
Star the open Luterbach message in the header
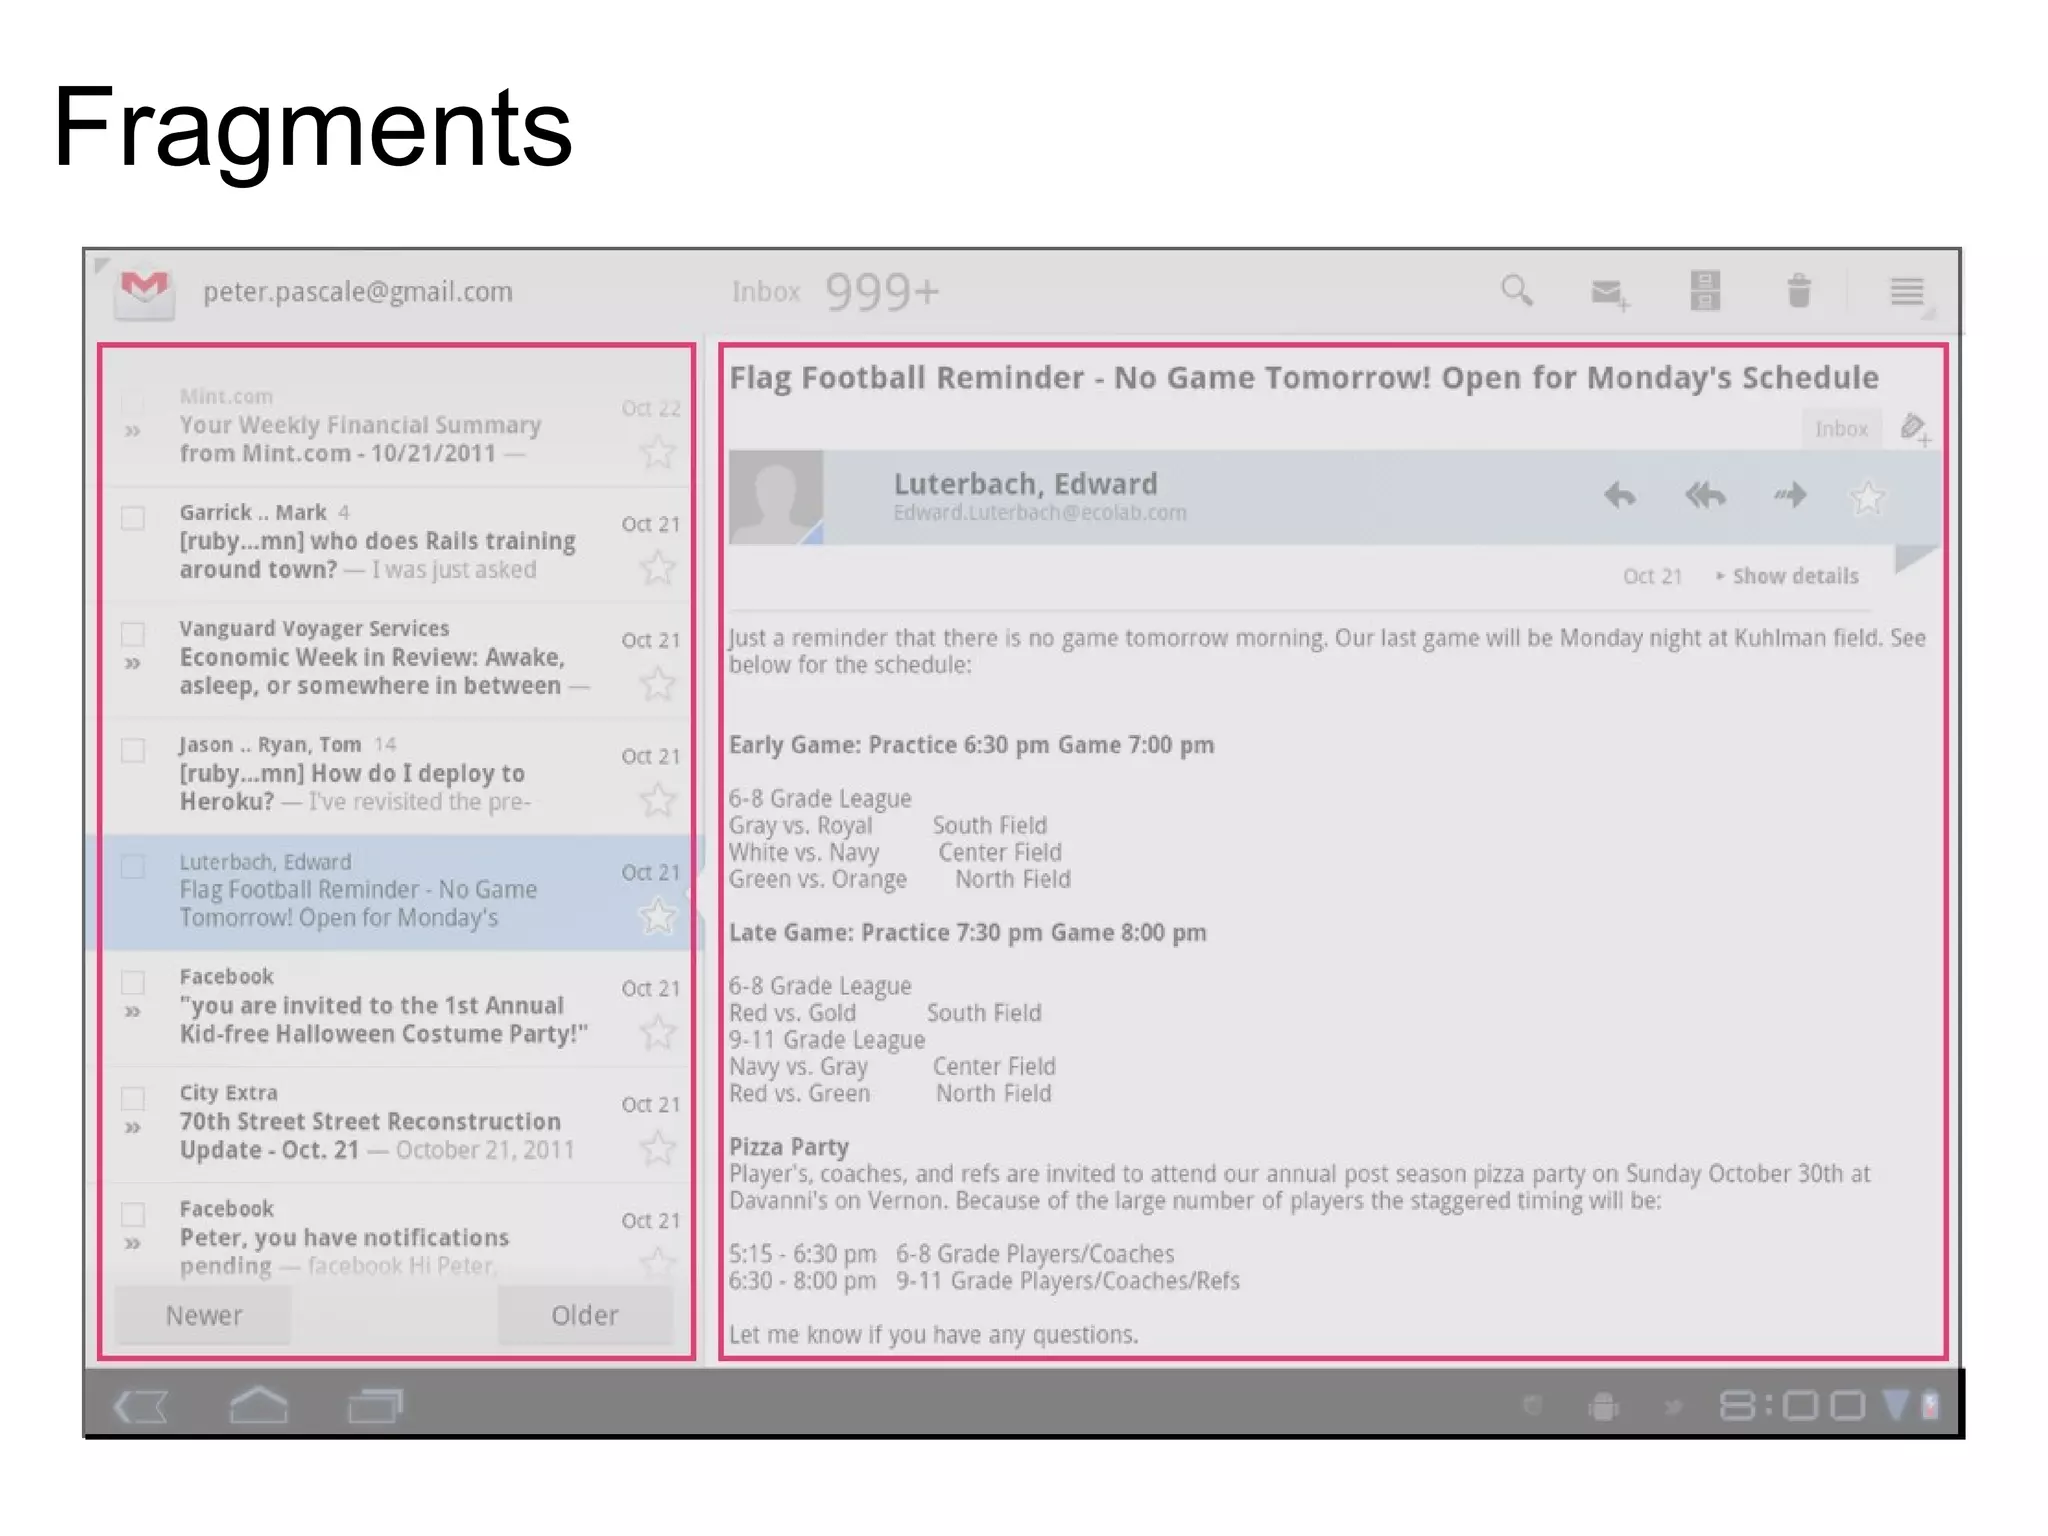pos(1867,497)
